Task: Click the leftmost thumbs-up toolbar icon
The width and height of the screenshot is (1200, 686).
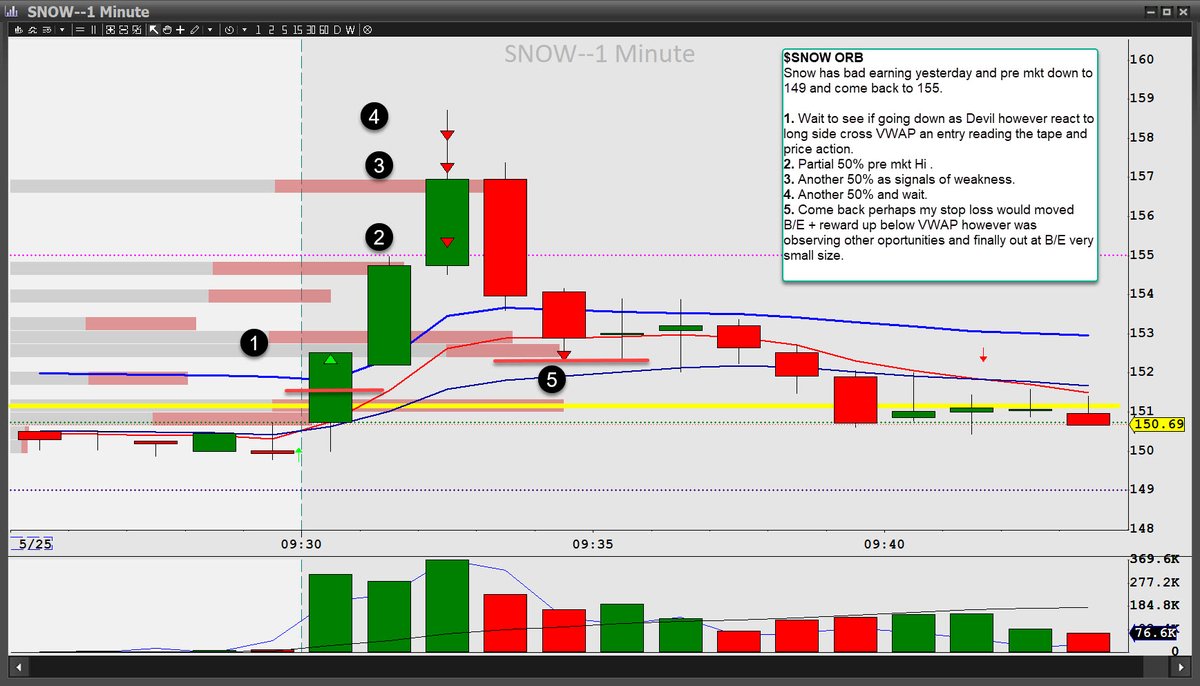Action: pos(17,30)
